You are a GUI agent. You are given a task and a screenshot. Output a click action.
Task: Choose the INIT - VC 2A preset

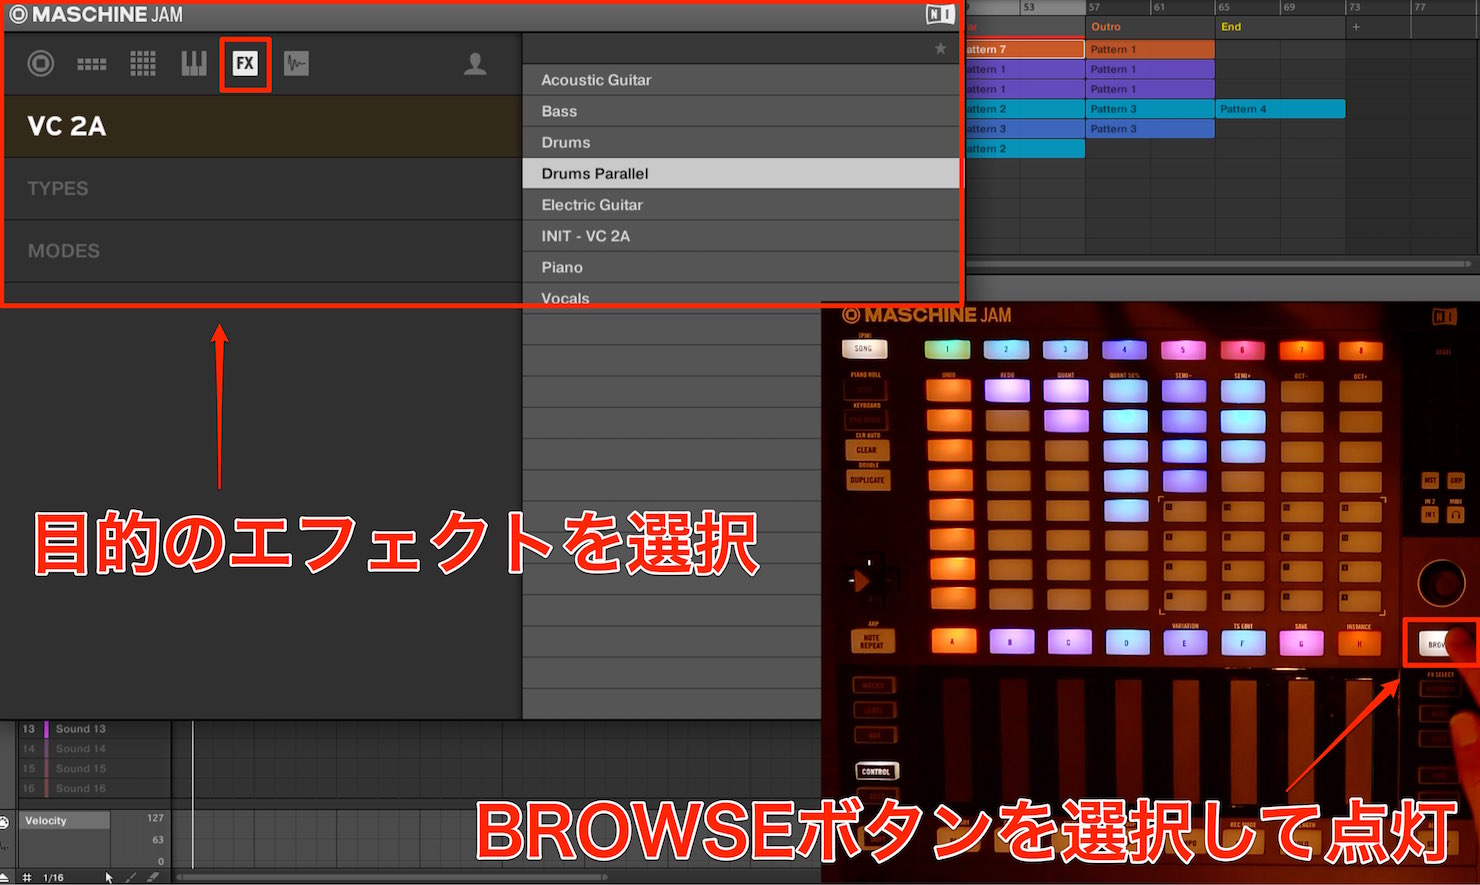pos(741,236)
